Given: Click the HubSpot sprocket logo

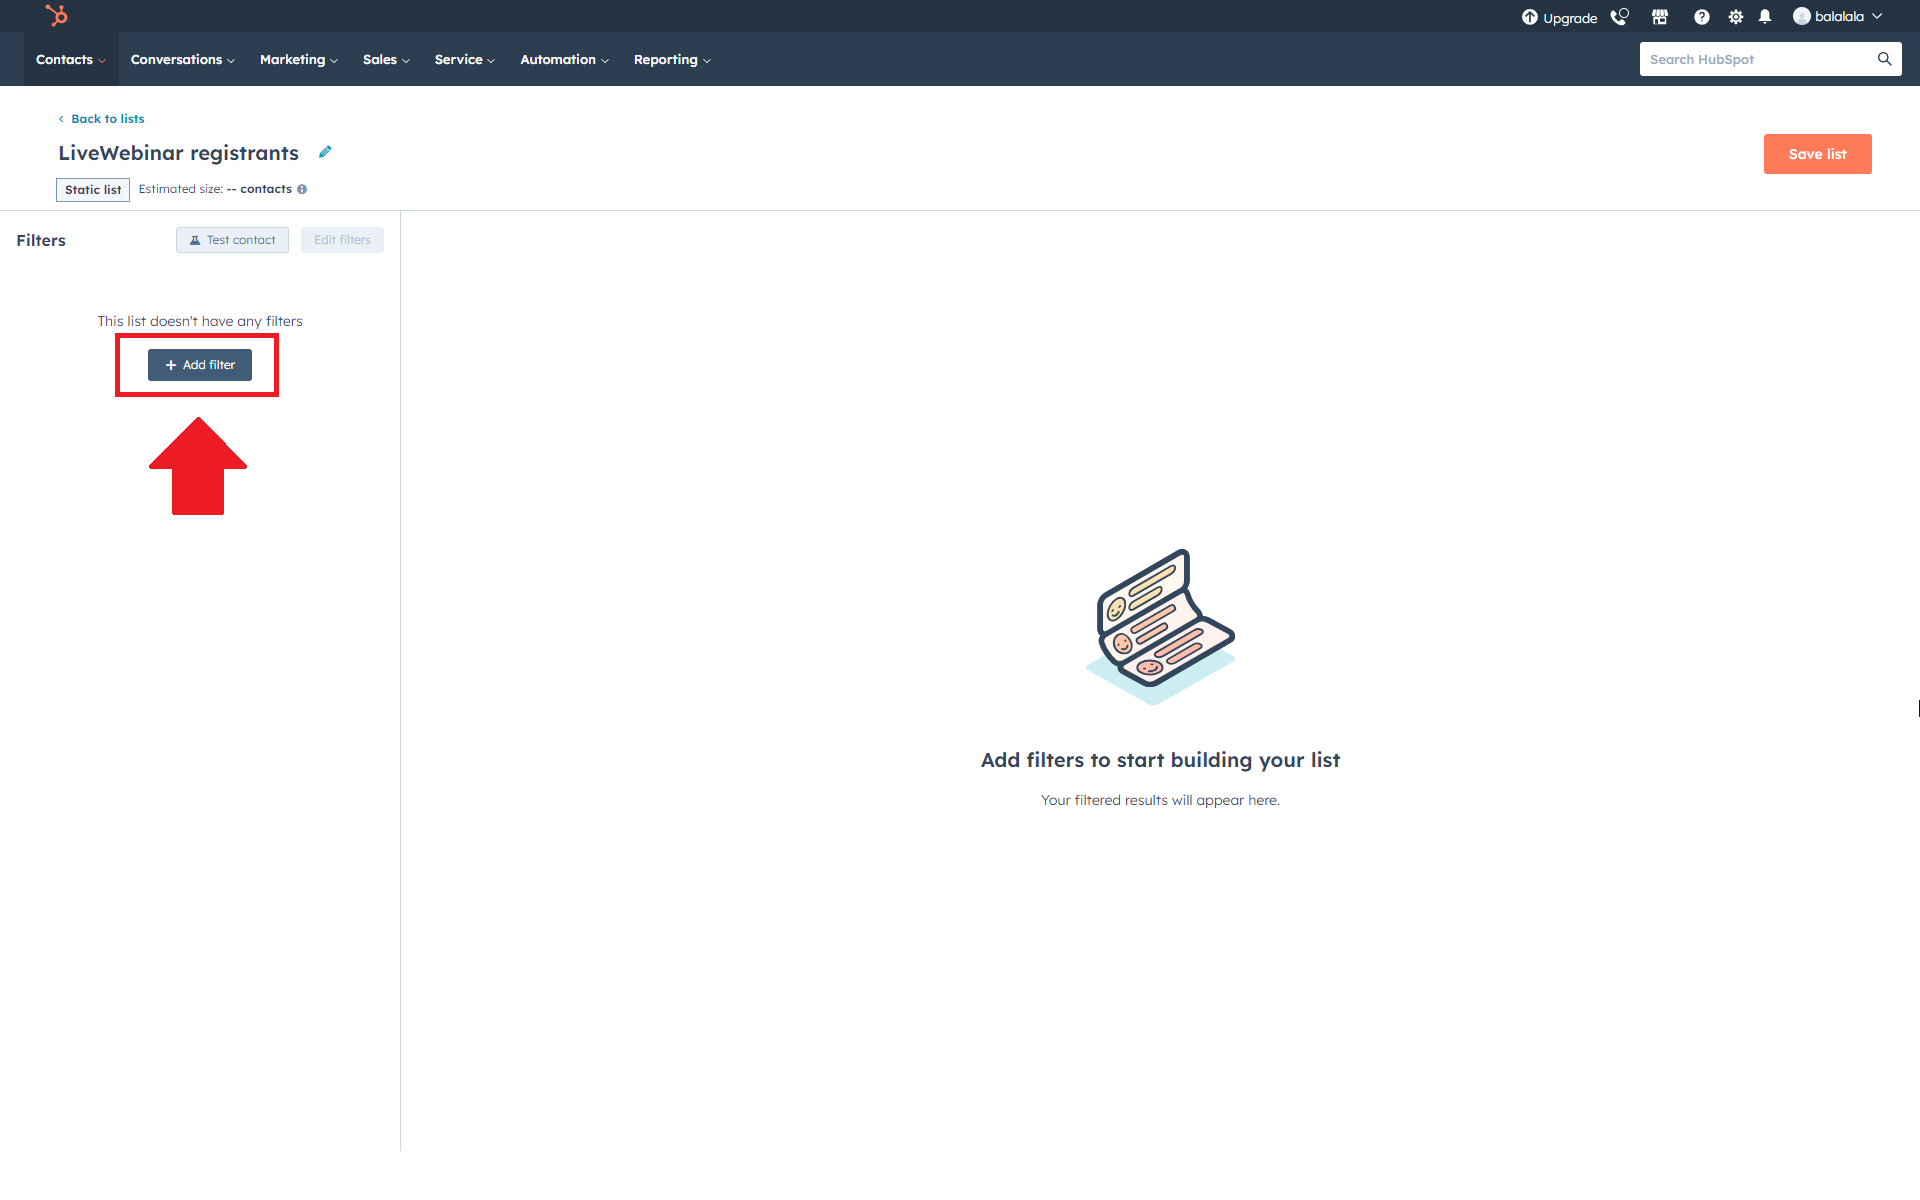Looking at the screenshot, I should (57, 15).
